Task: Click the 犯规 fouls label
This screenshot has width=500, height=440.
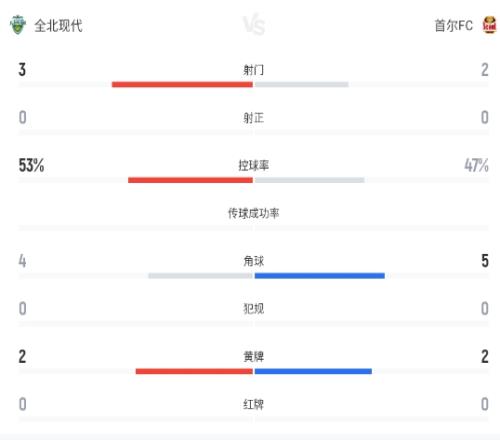Action: pos(253,309)
